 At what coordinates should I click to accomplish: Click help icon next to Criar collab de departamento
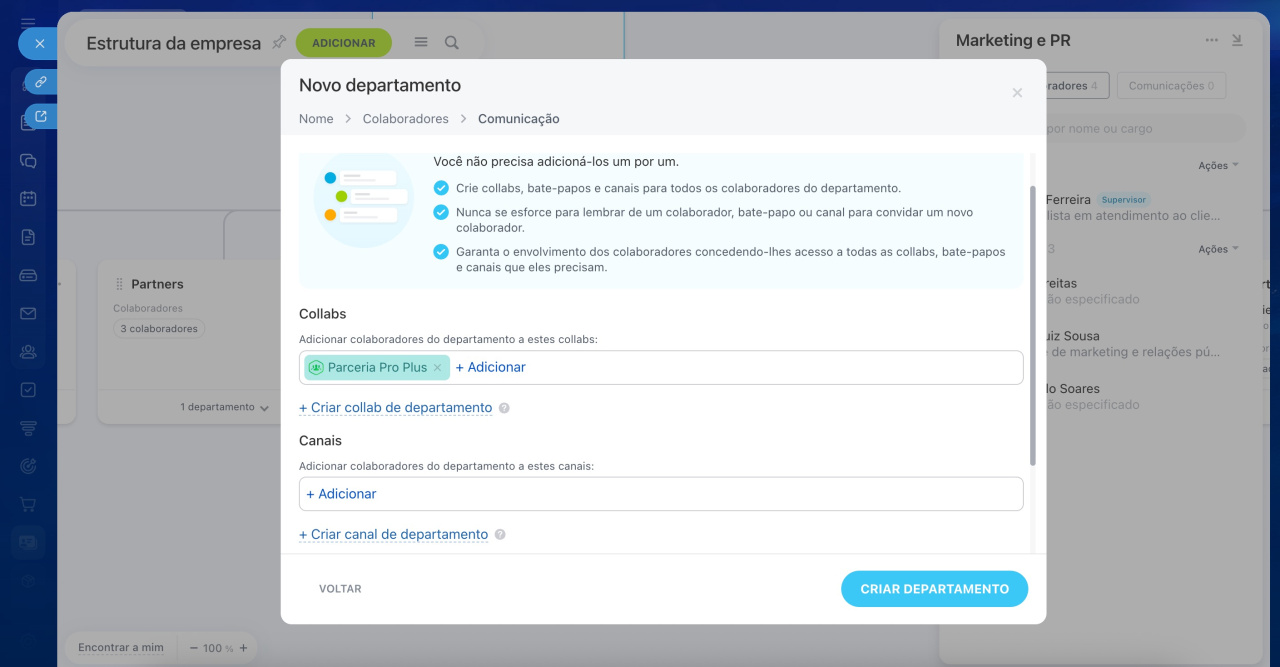504,408
